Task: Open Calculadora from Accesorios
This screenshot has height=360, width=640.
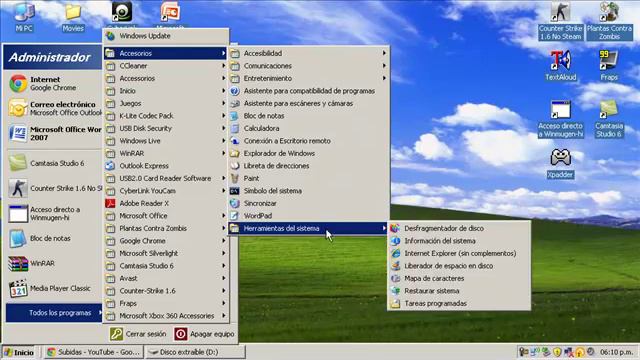Action: click(x=308, y=128)
